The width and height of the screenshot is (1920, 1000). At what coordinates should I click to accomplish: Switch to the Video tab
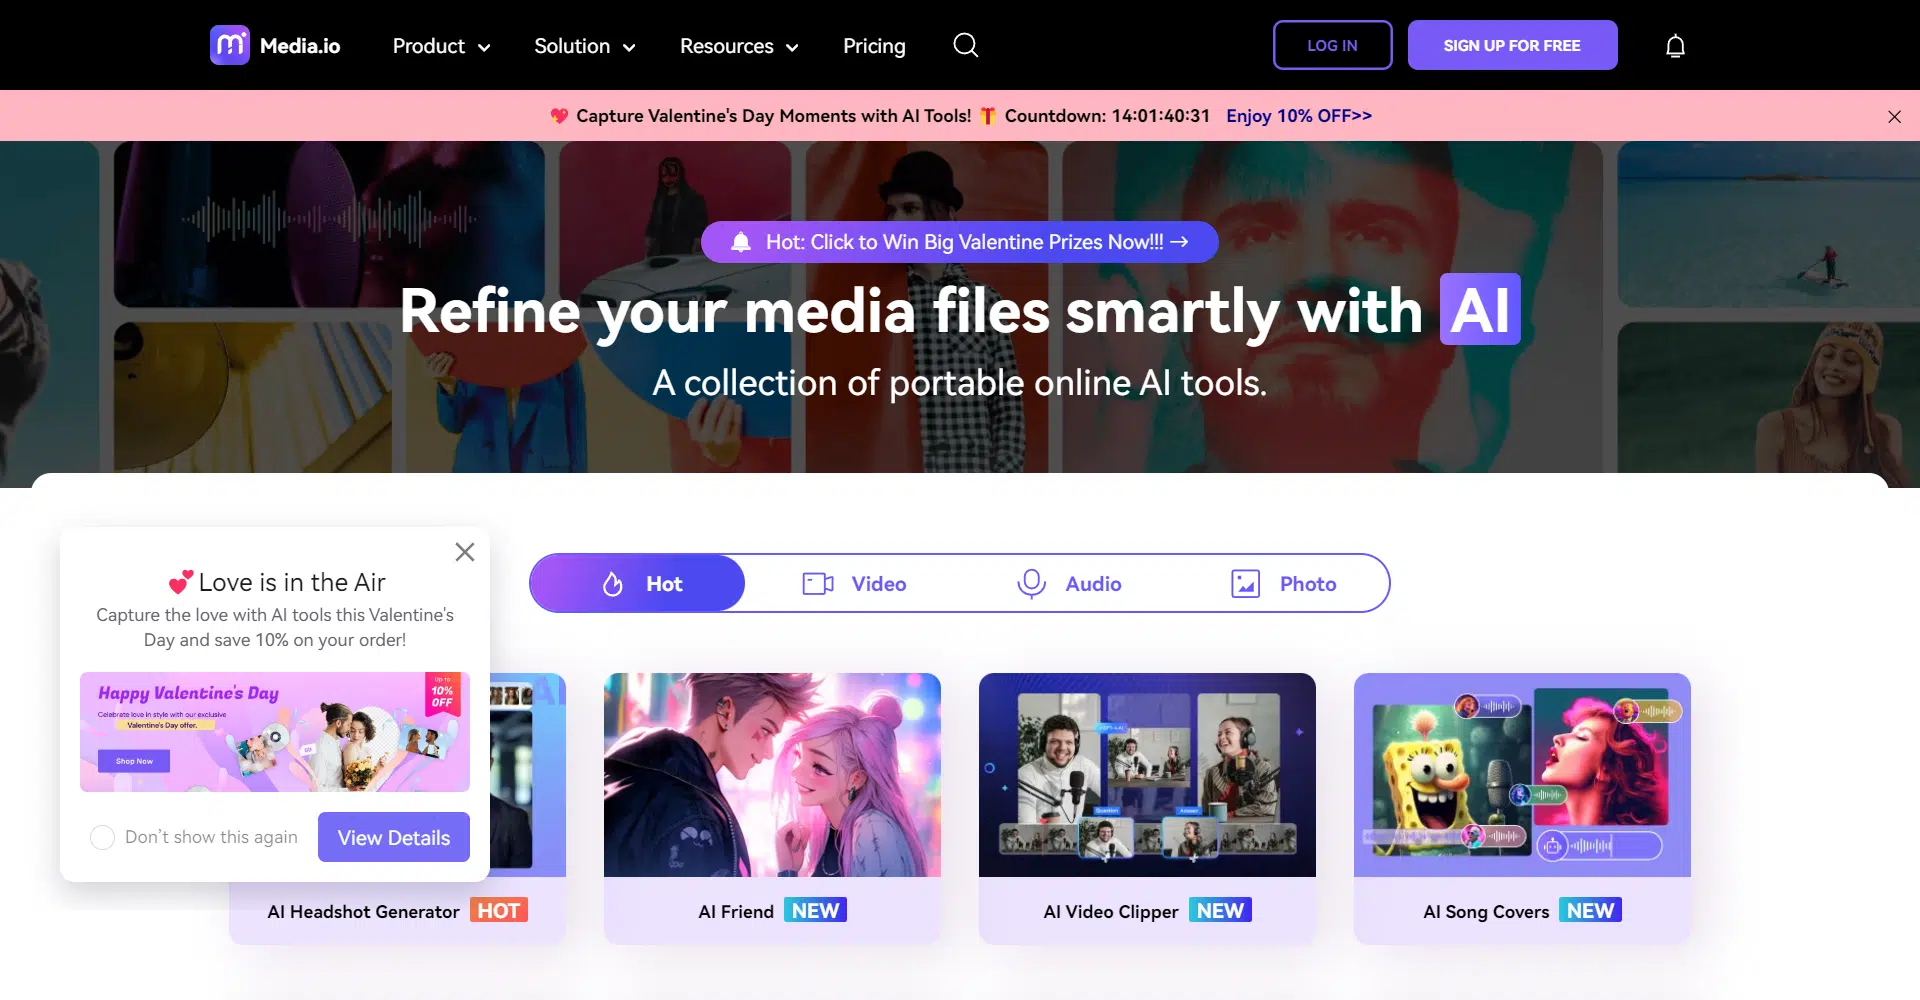pyautogui.click(x=855, y=584)
